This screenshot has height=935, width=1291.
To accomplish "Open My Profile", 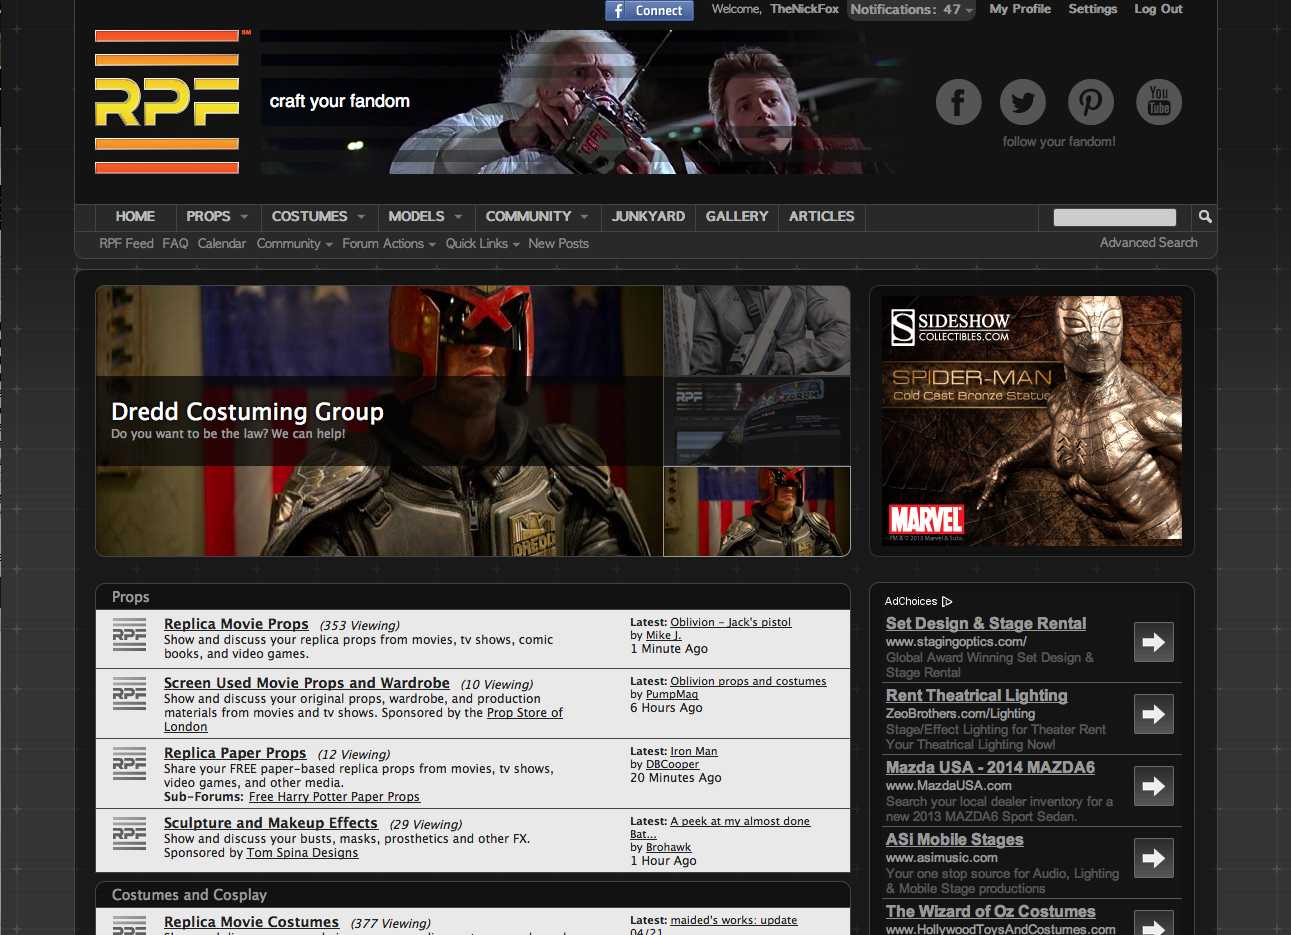I will point(1020,9).
